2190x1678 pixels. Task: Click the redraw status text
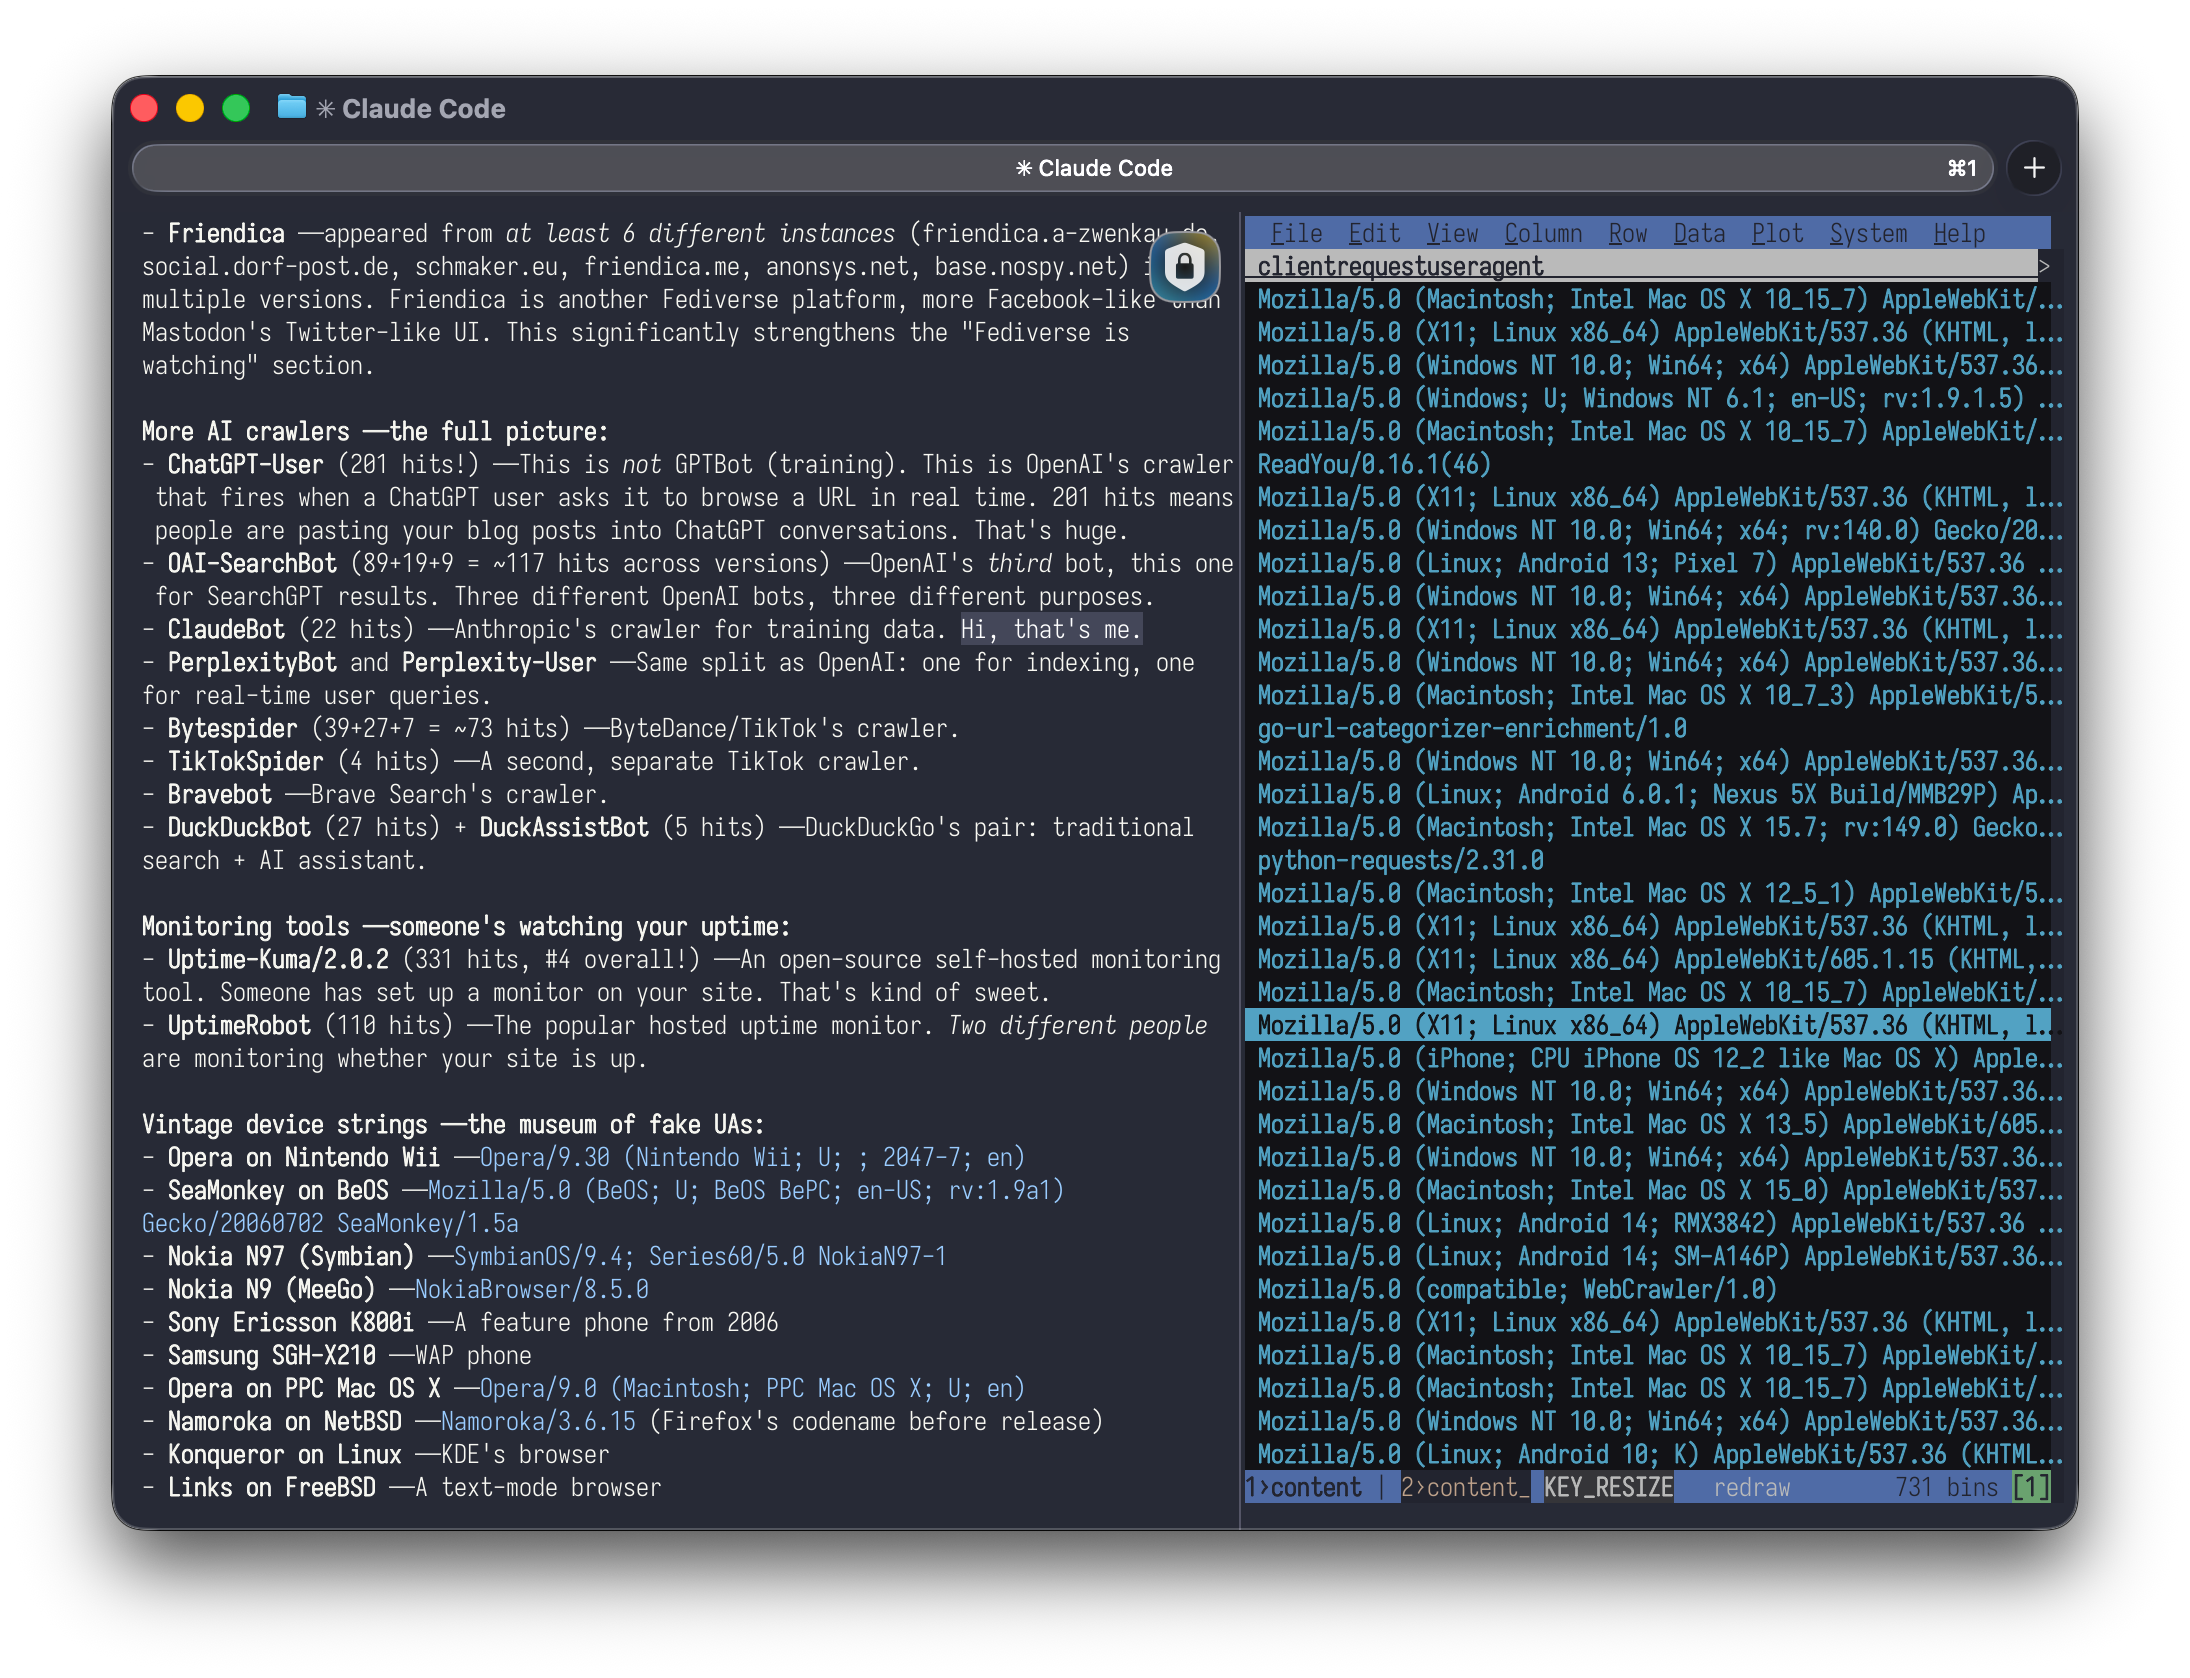pos(1751,1487)
